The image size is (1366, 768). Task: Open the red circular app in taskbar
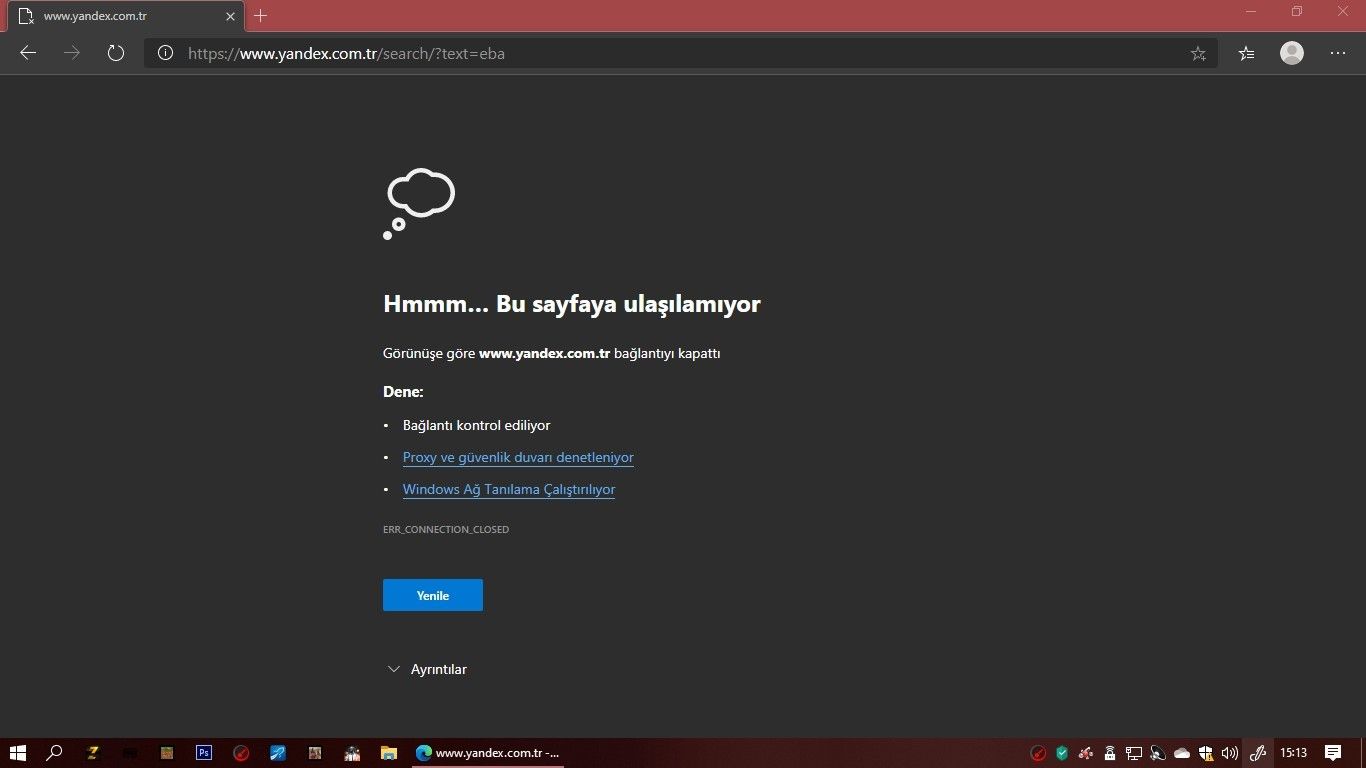[241, 753]
